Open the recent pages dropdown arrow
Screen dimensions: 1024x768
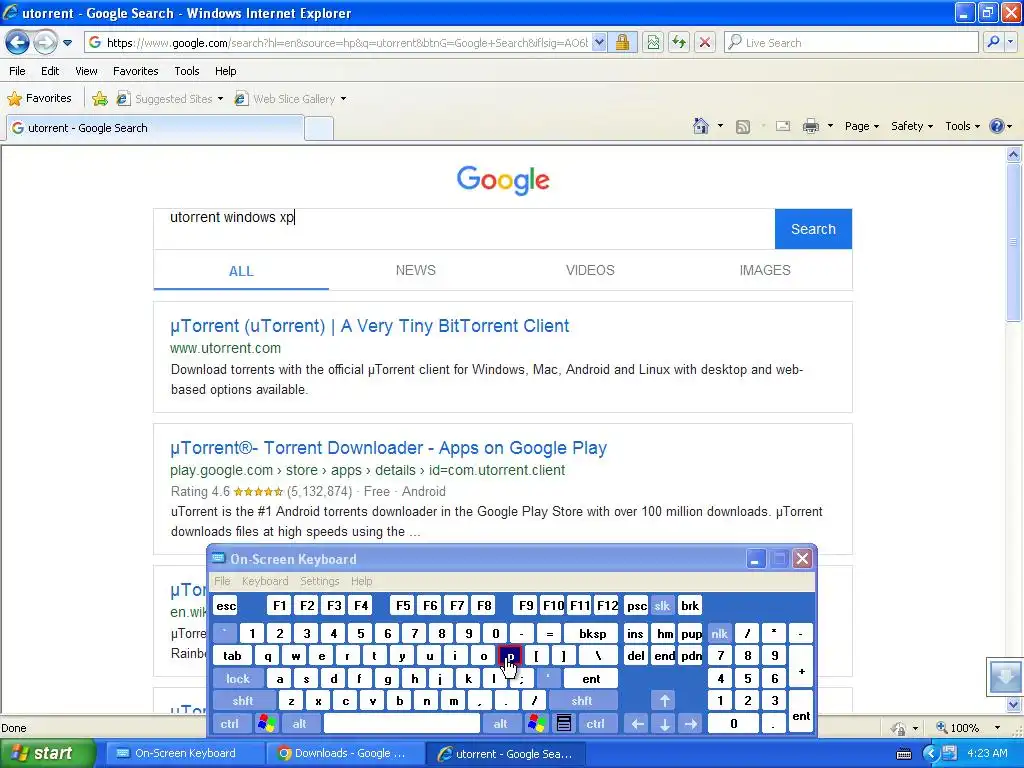67,43
